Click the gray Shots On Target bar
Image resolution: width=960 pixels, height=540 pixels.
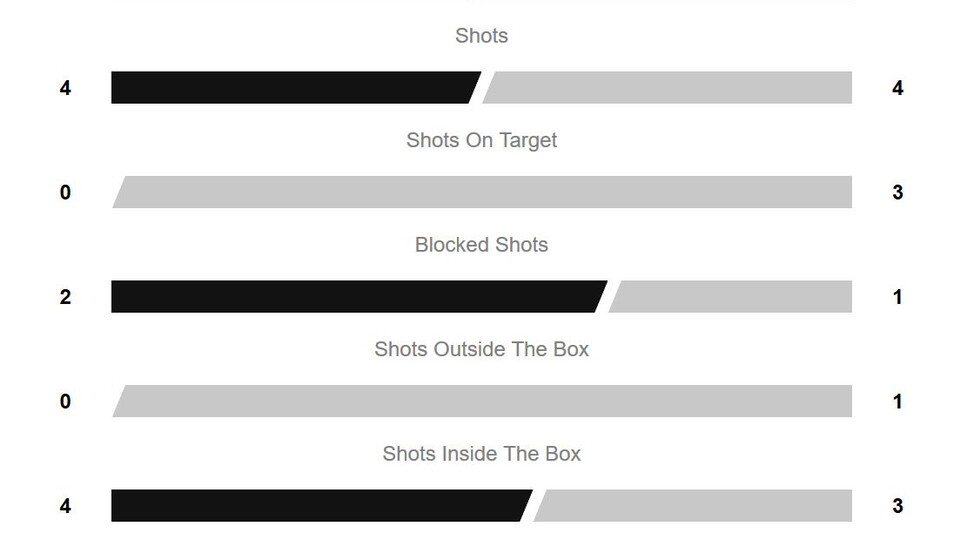pos(481,192)
